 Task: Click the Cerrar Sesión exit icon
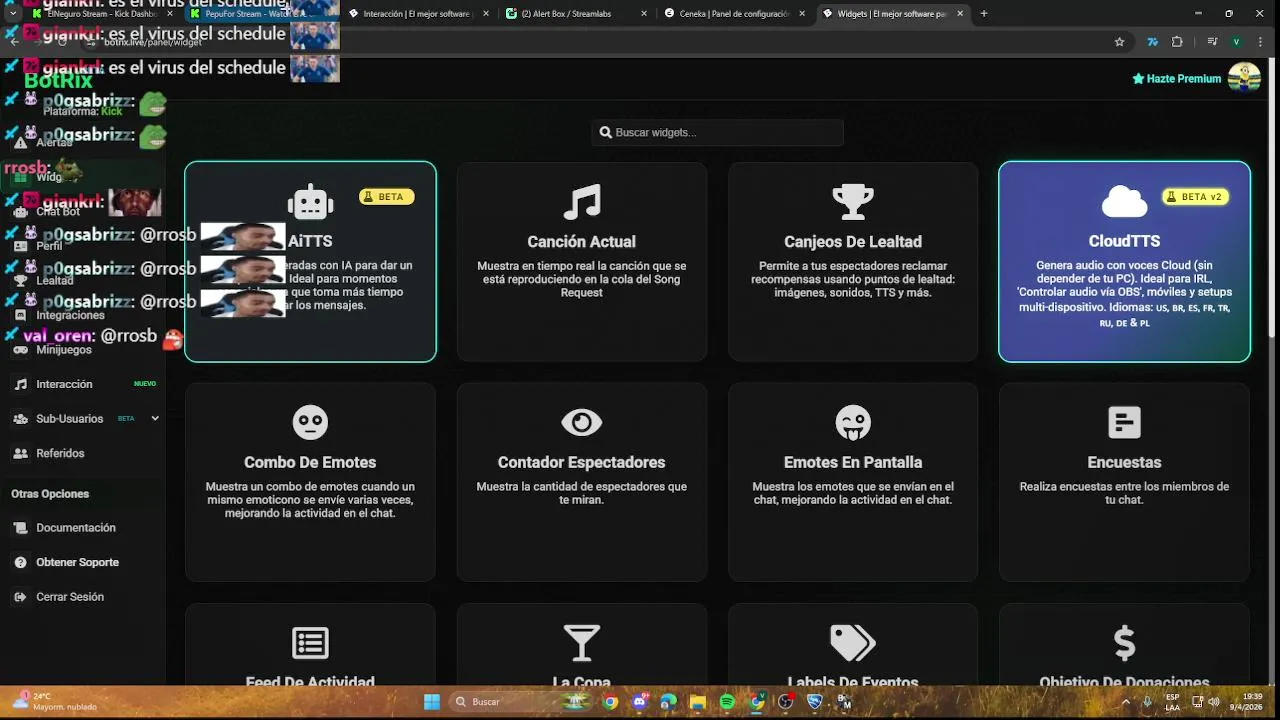click(x=20, y=597)
